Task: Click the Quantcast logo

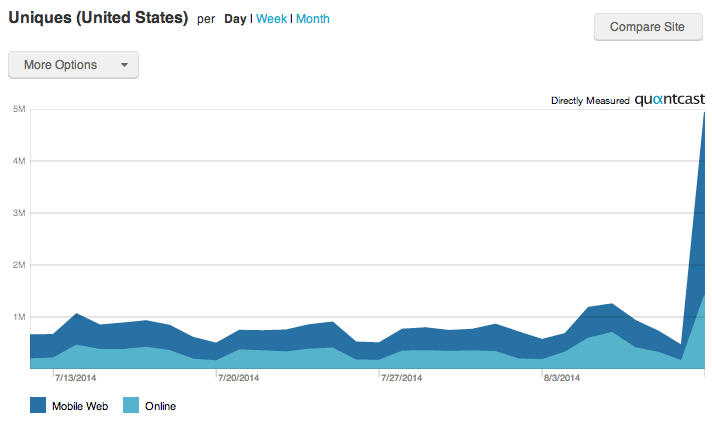Action: [x=669, y=100]
